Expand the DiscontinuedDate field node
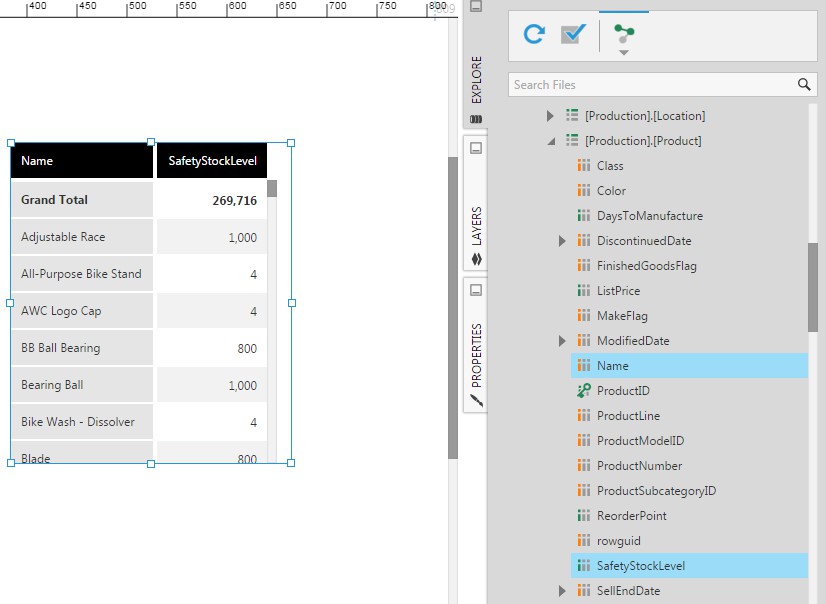 (562, 240)
